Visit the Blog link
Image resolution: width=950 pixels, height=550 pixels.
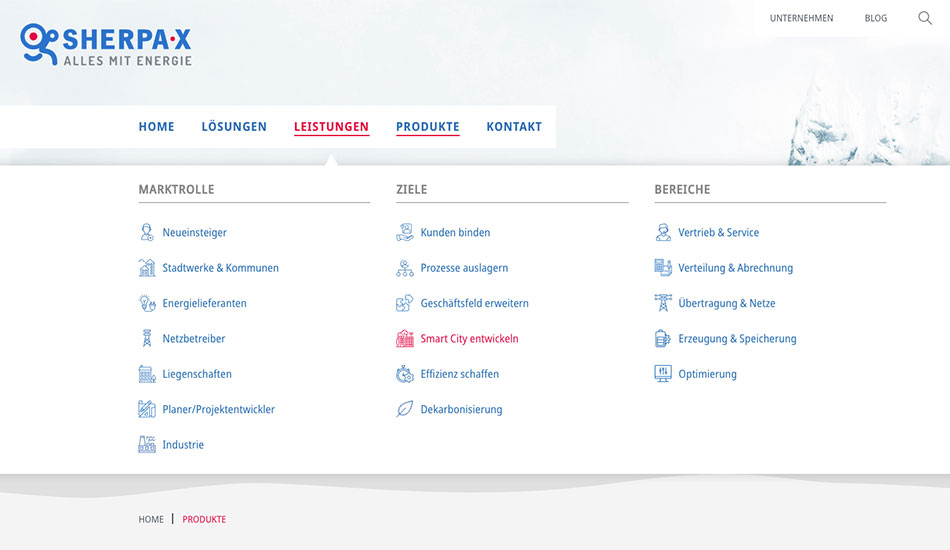point(876,18)
